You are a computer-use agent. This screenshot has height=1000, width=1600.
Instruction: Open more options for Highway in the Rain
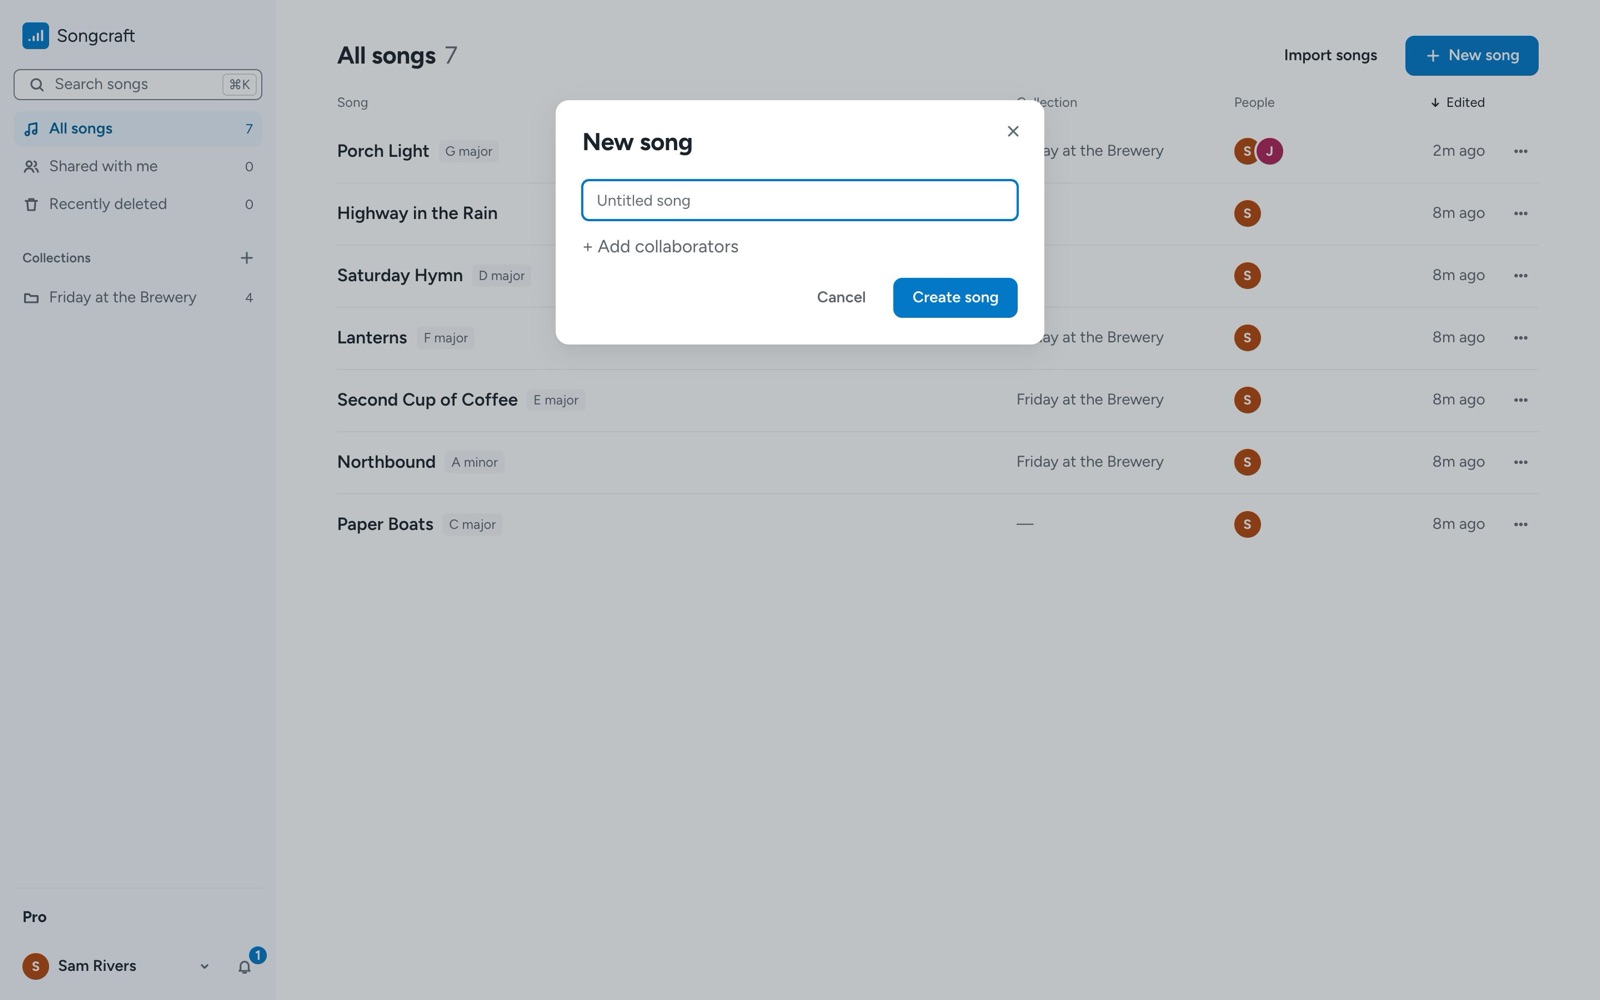(1520, 213)
